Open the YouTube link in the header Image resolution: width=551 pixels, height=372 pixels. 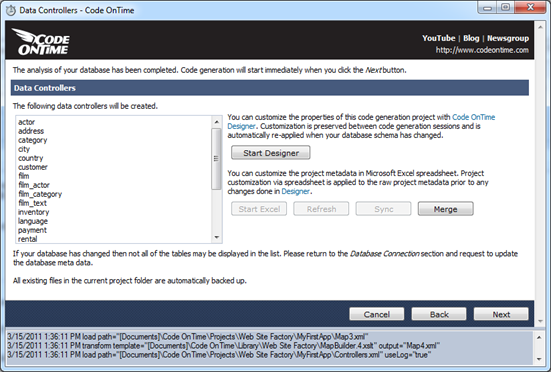point(439,38)
